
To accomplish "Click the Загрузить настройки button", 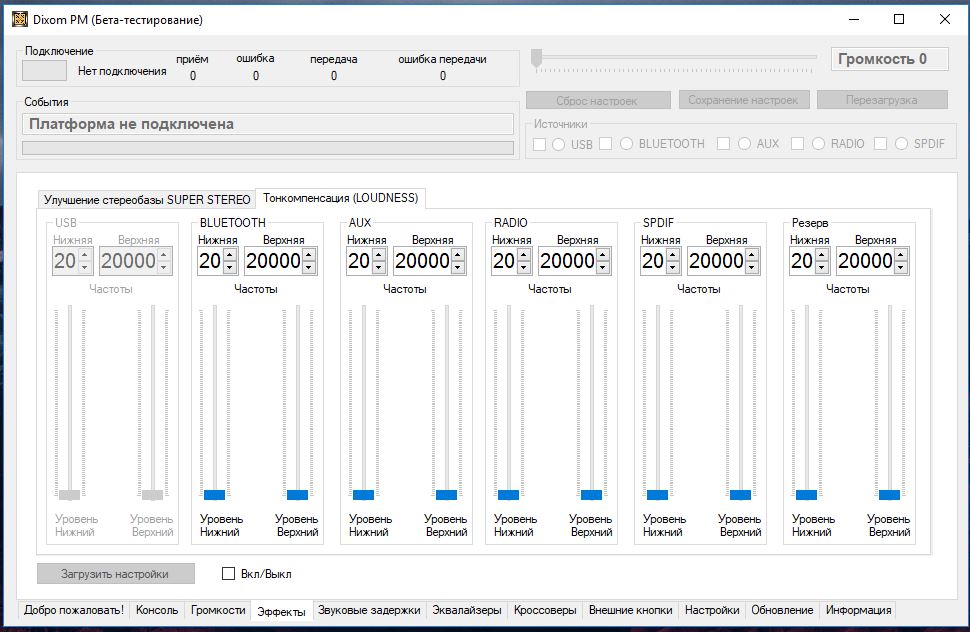I will [116, 574].
